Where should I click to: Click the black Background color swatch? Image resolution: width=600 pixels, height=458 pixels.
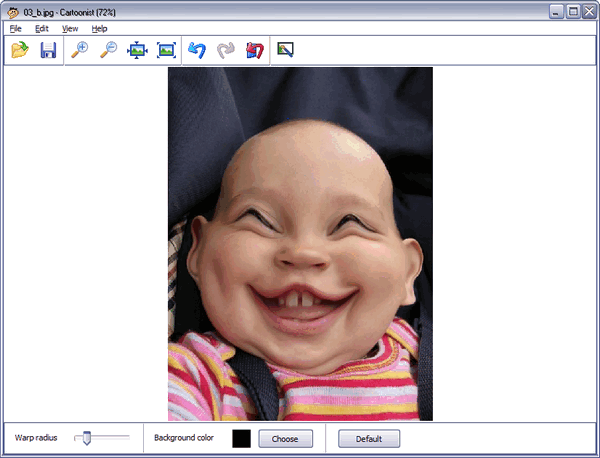click(241, 438)
